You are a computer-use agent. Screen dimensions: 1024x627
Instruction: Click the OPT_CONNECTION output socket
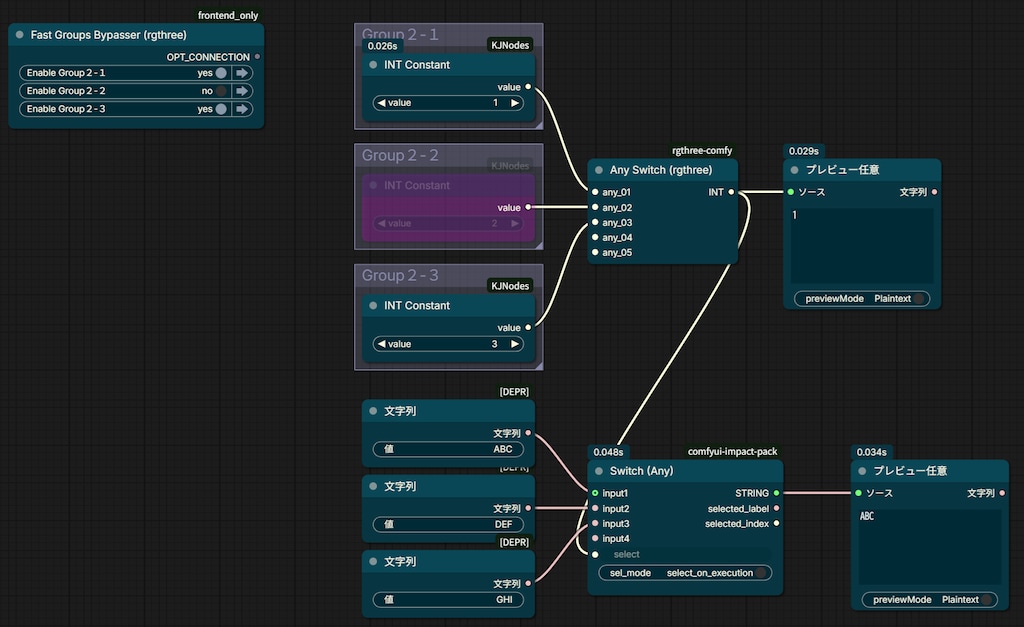pos(257,57)
